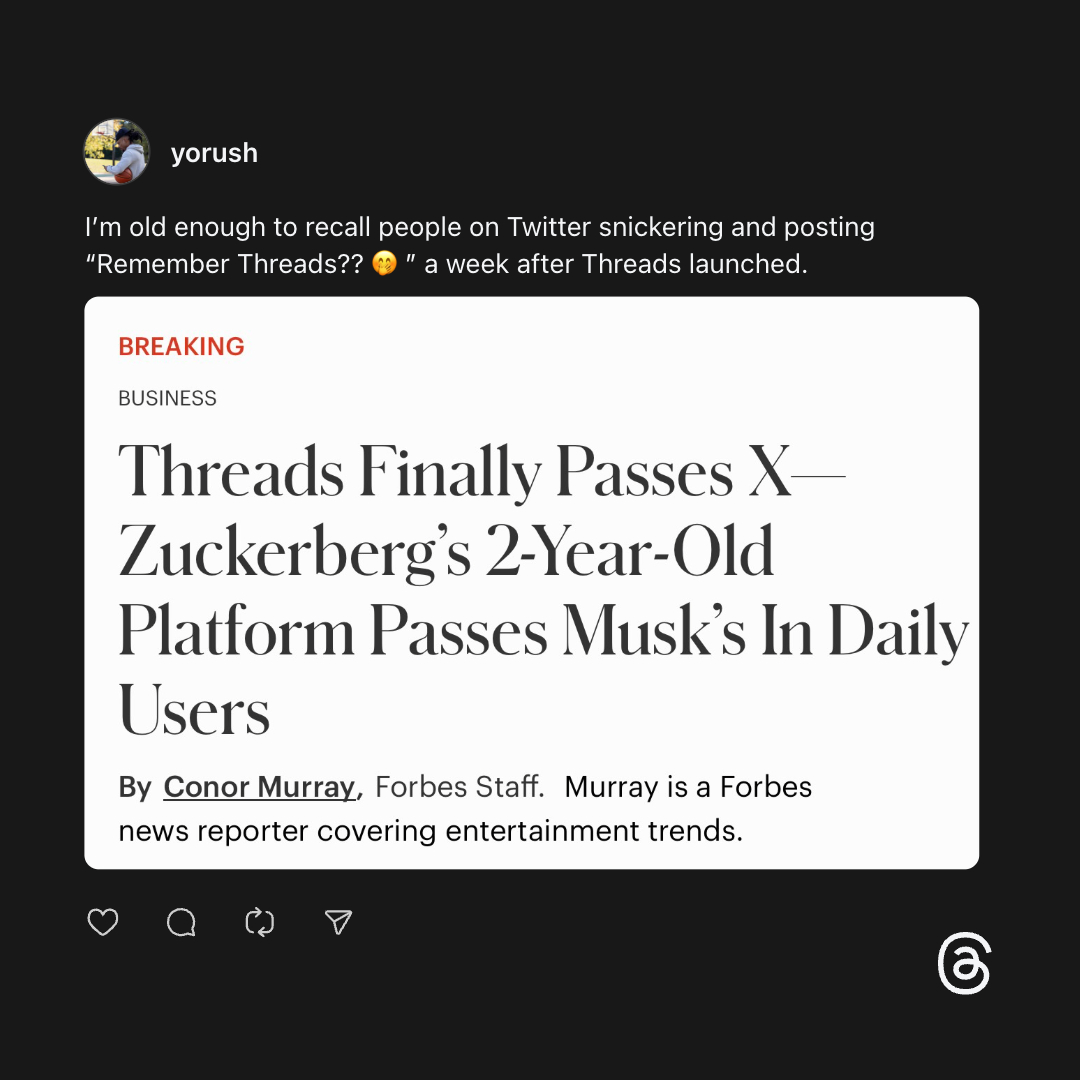This screenshot has width=1080, height=1080.
Task: Open yorush's profile picture
Action: coord(117,152)
